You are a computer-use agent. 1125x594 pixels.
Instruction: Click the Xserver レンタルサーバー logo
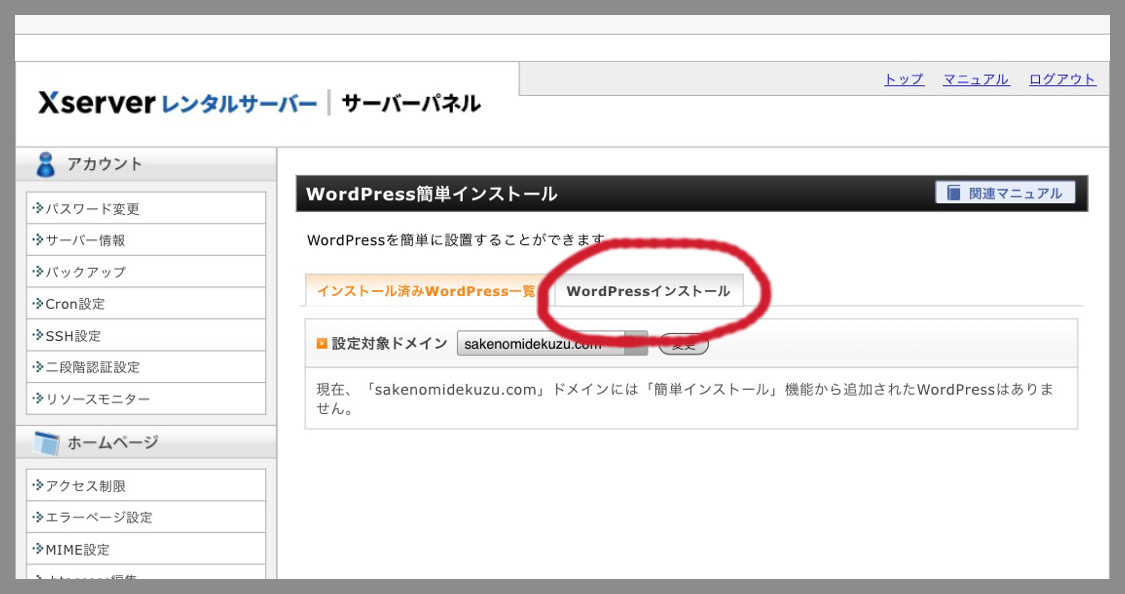[x=177, y=103]
